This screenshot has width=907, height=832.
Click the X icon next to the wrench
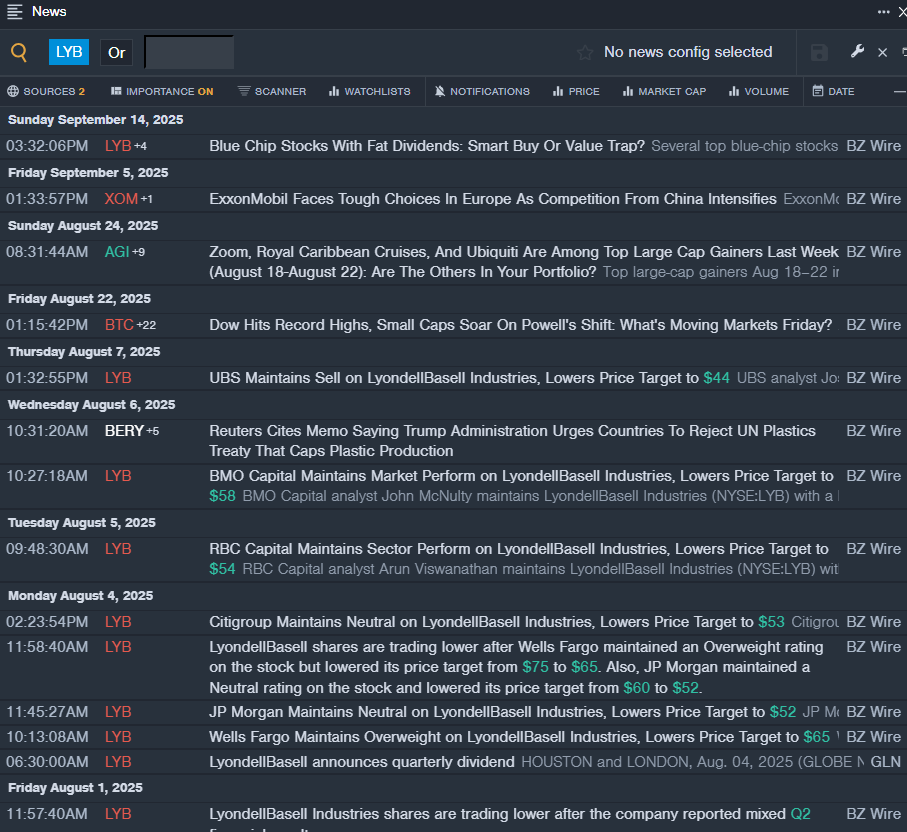882,53
